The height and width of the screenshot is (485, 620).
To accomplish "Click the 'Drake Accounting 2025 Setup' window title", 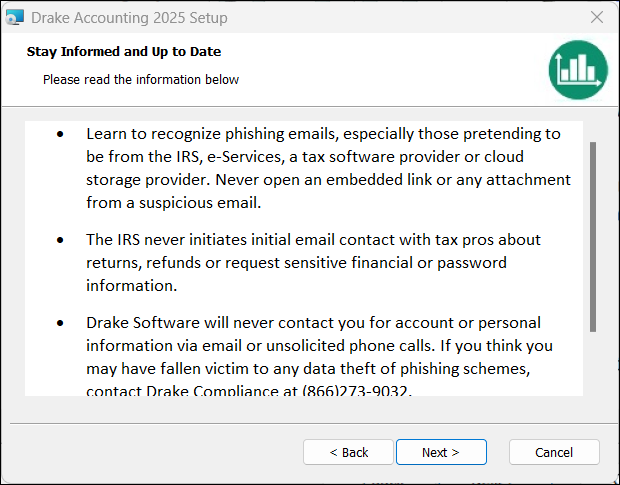I will tap(129, 18).
